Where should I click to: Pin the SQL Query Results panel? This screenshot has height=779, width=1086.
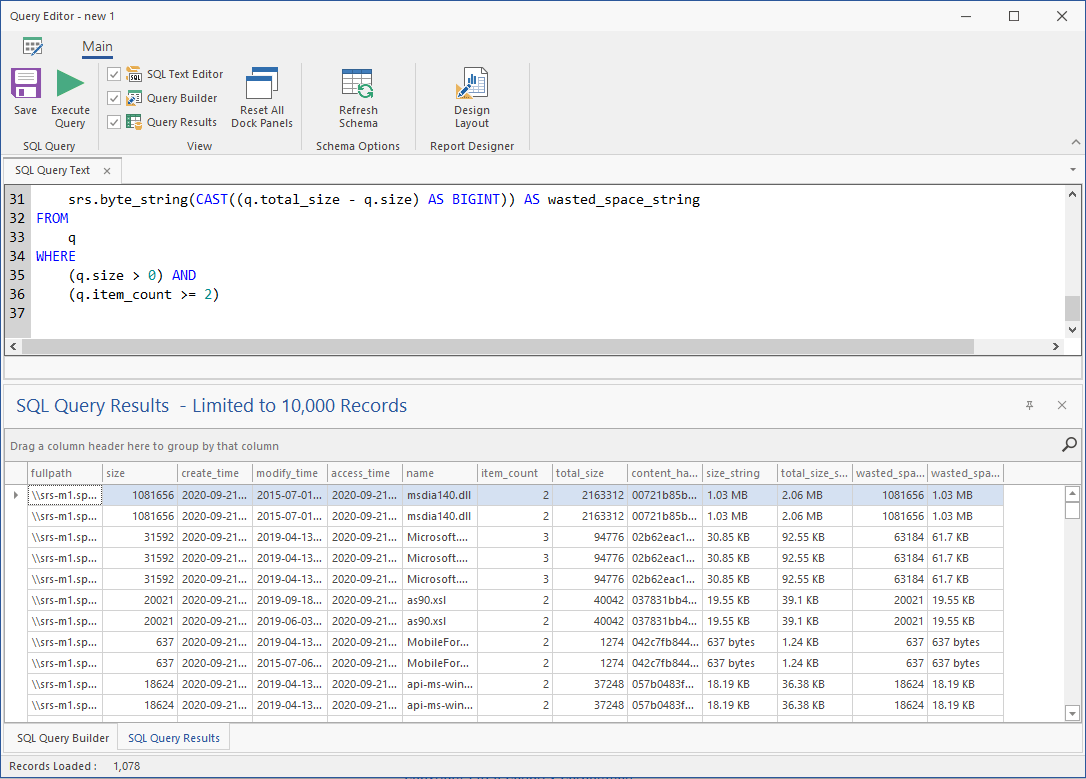pyautogui.click(x=1030, y=405)
